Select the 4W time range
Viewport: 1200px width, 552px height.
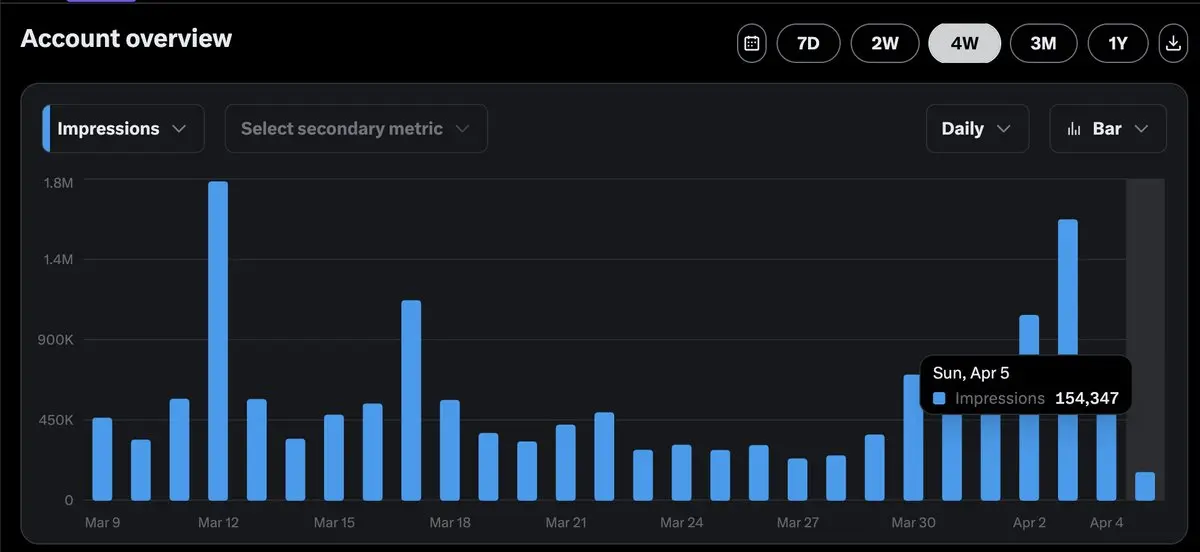964,44
